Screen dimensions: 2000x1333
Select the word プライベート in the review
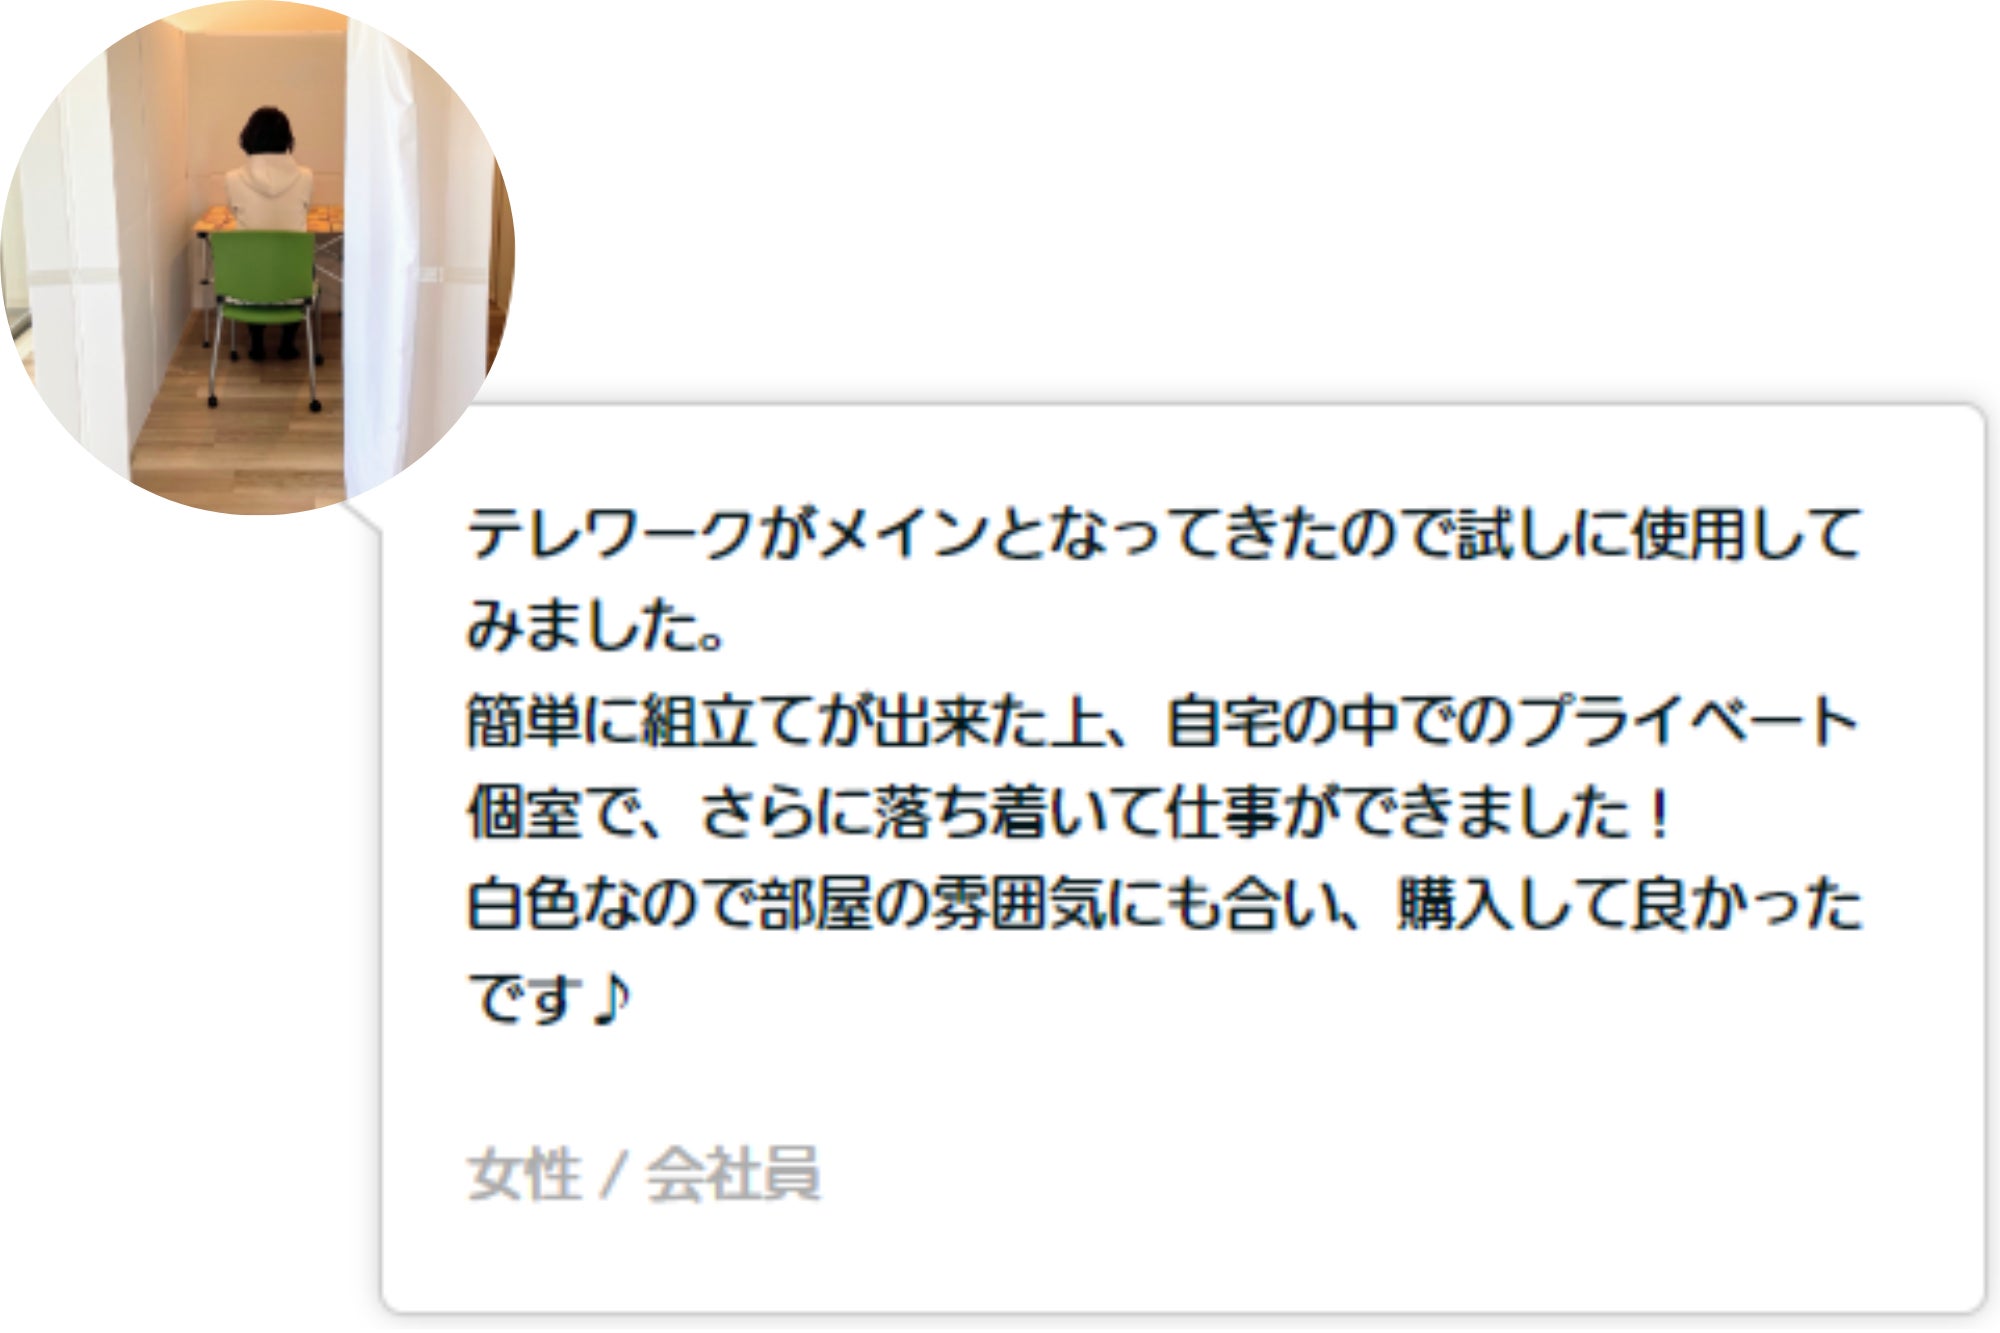click(1688, 720)
